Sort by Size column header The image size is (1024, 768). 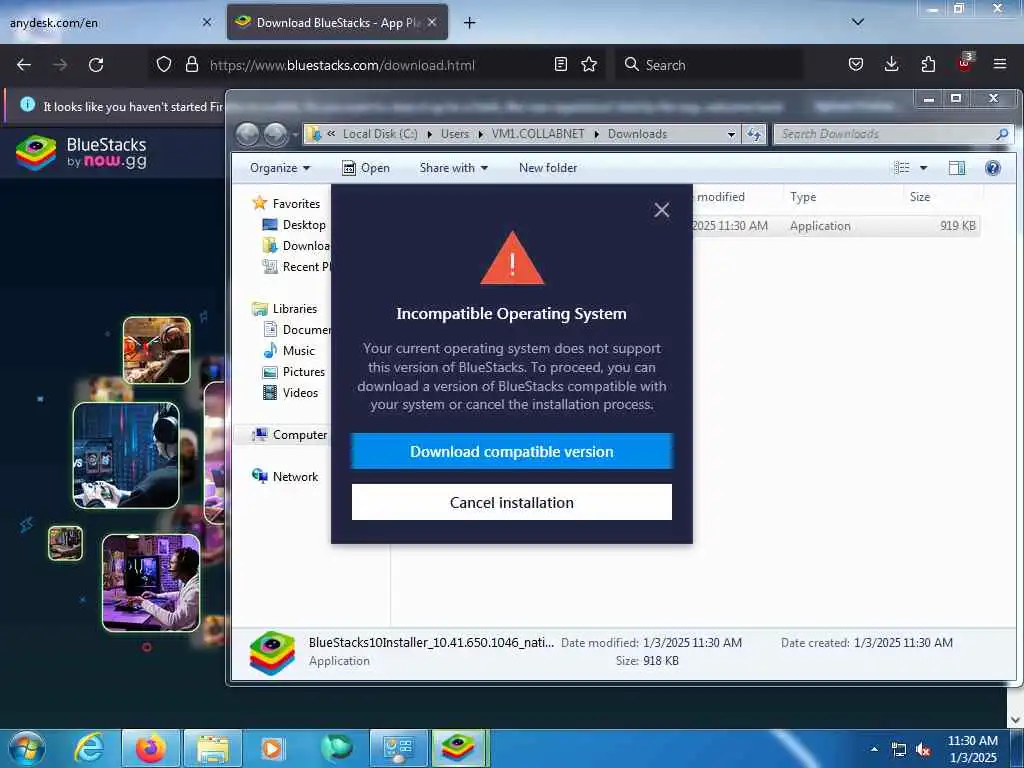943,197
